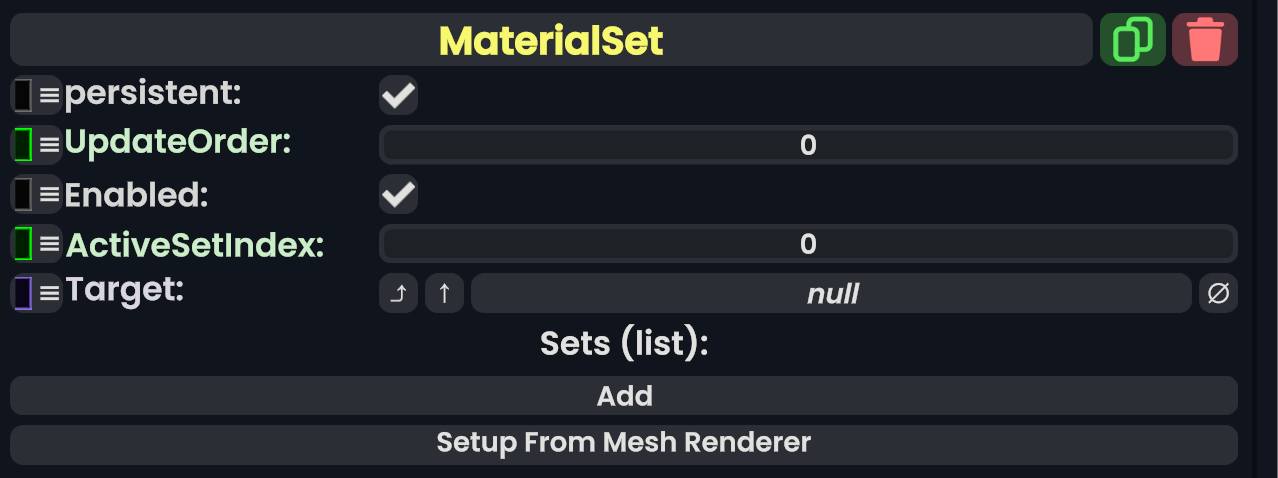Click the curved arrow button beside Target
1278x478 pixels.
pyautogui.click(x=398, y=294)
